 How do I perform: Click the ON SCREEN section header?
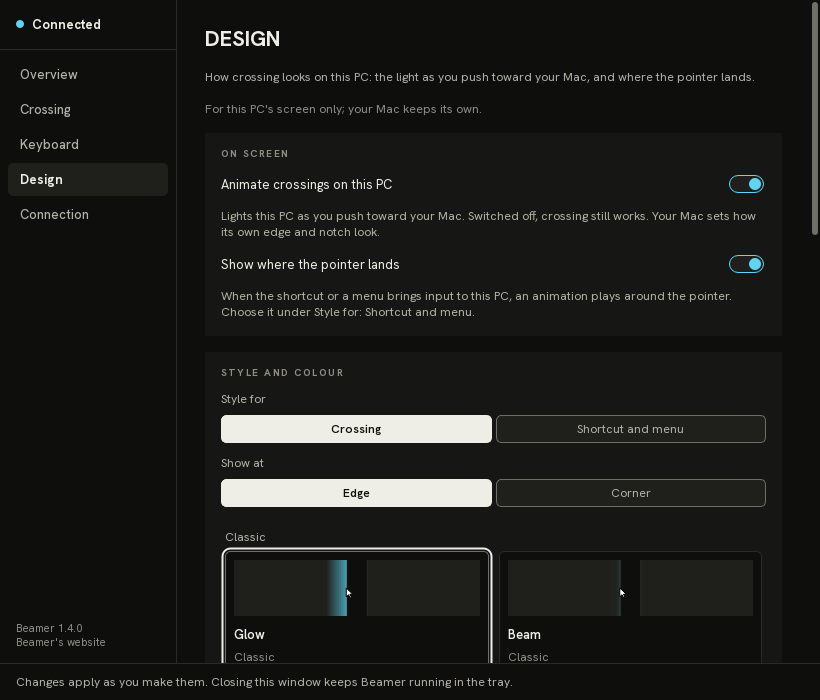(255, 154)
